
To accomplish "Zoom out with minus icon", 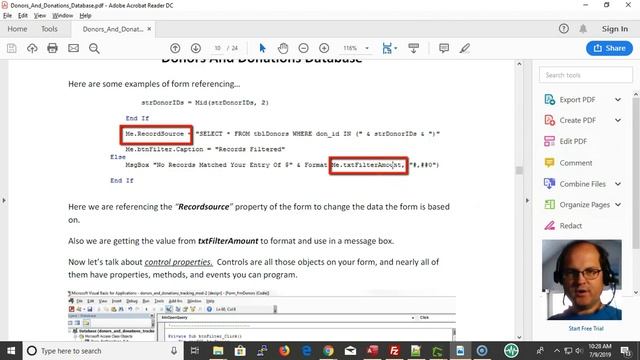I will (303, 48).
